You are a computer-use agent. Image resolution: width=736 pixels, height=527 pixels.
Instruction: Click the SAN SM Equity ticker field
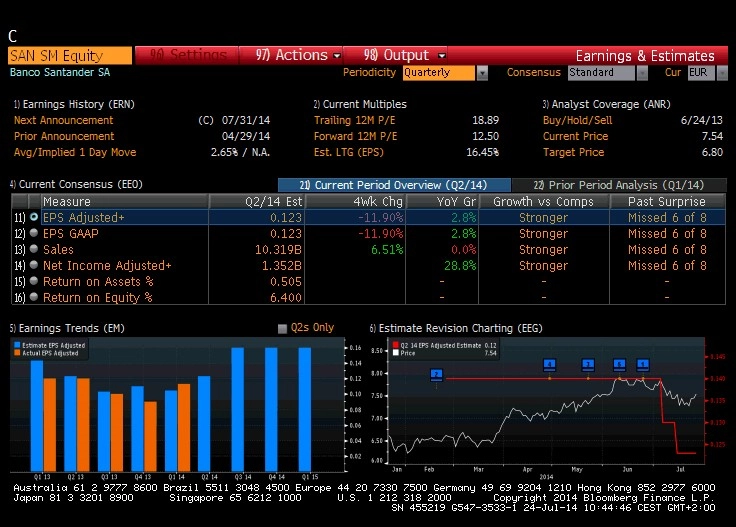coord(70,55)
